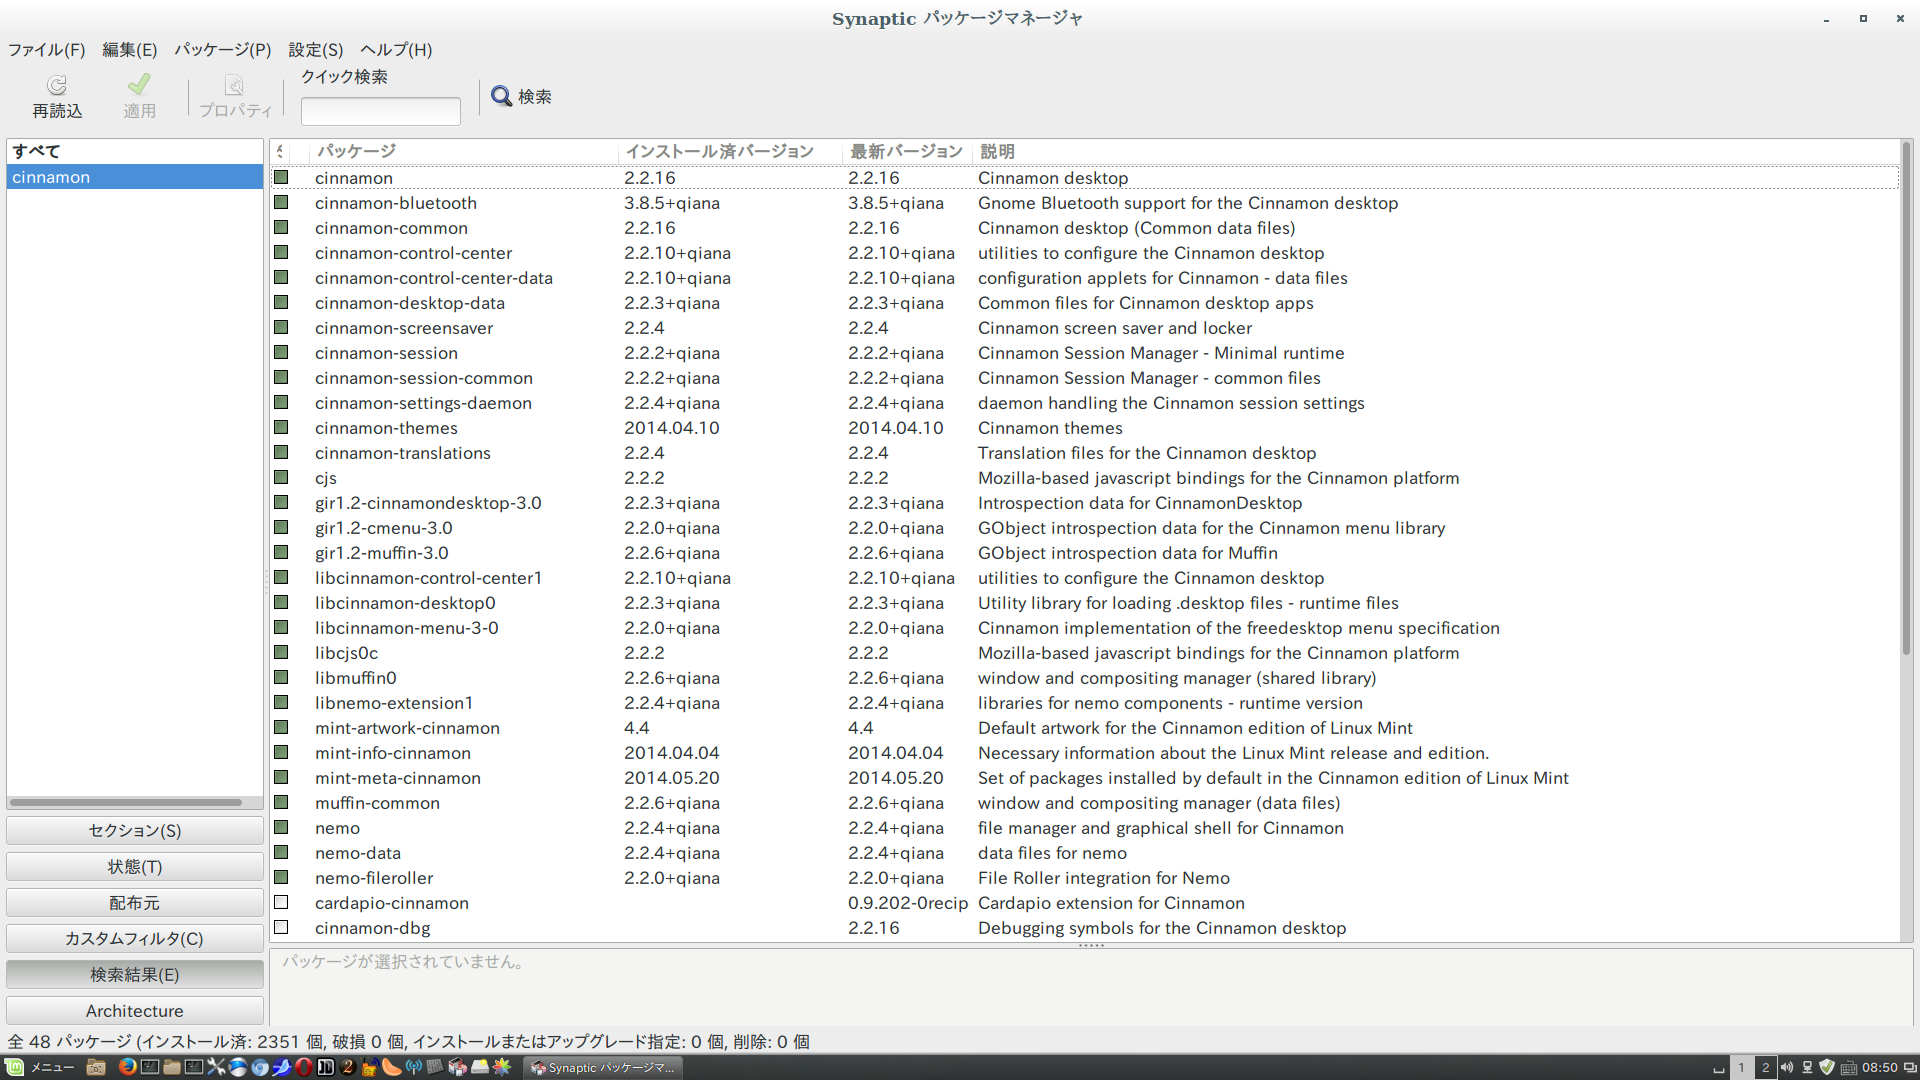Open the keyboard layout tray icon

click(1849, 1068)
